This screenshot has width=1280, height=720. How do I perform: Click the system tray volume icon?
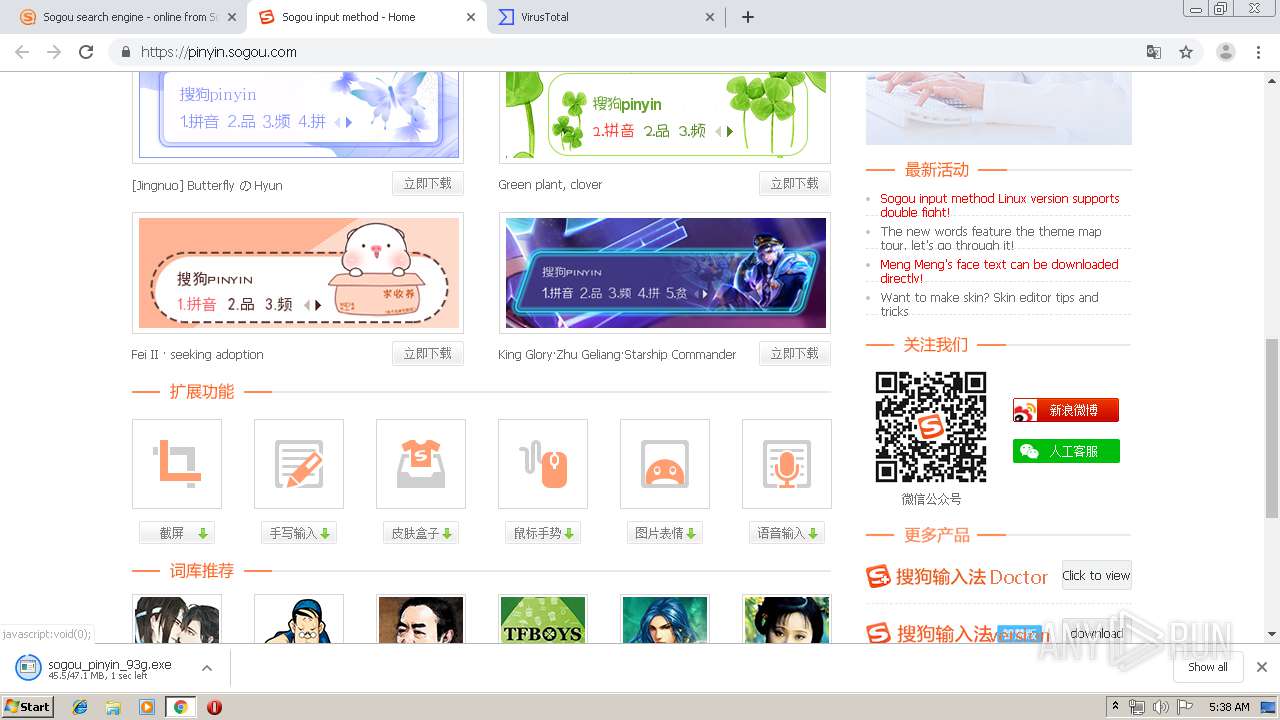(x=1160, y=707)
